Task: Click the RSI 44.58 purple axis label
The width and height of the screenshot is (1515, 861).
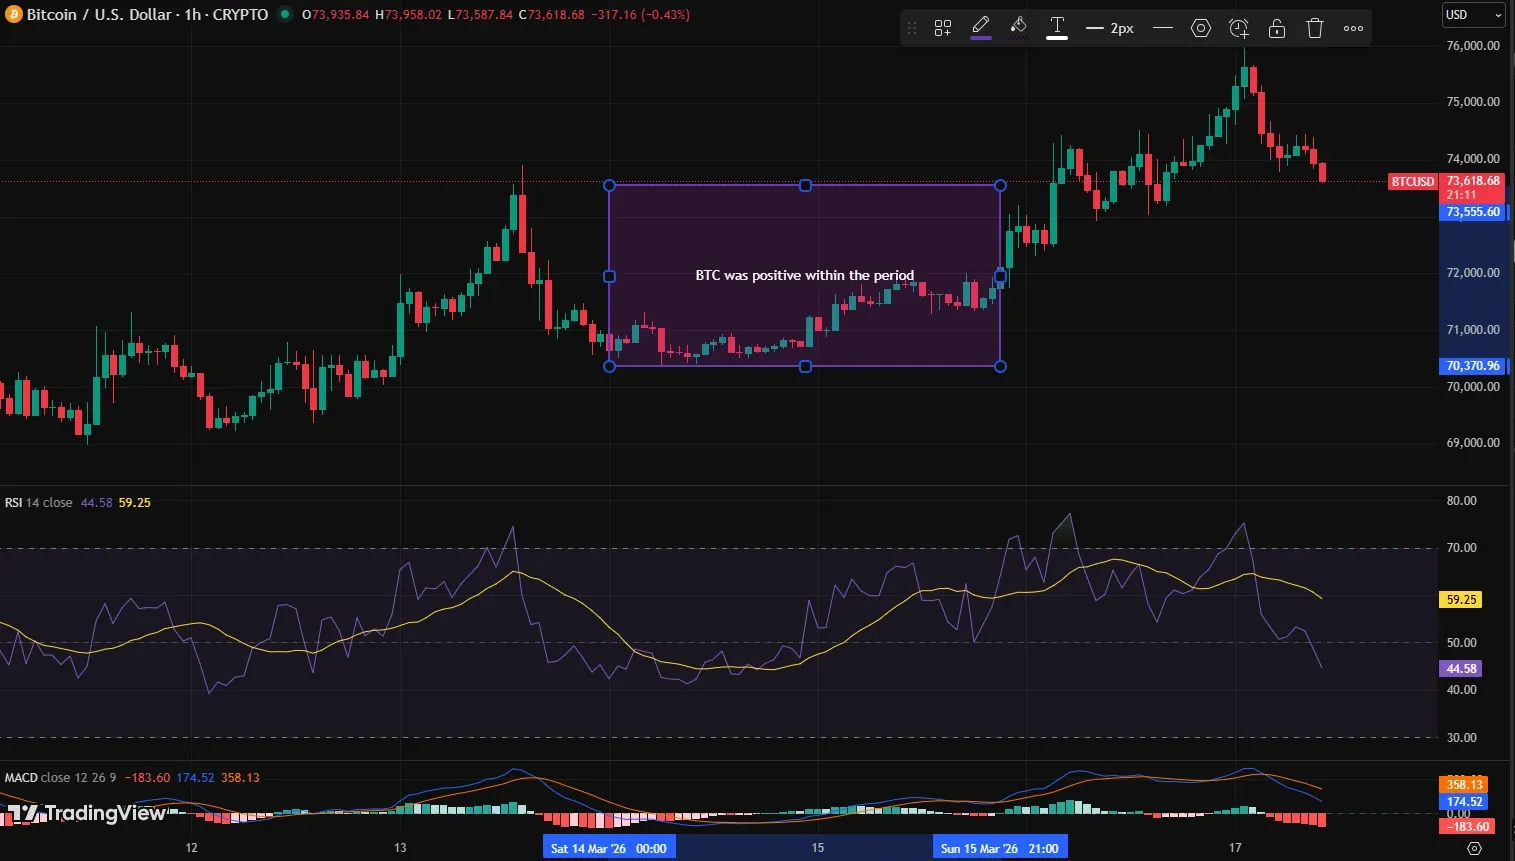Action: tap(1461, 669)
